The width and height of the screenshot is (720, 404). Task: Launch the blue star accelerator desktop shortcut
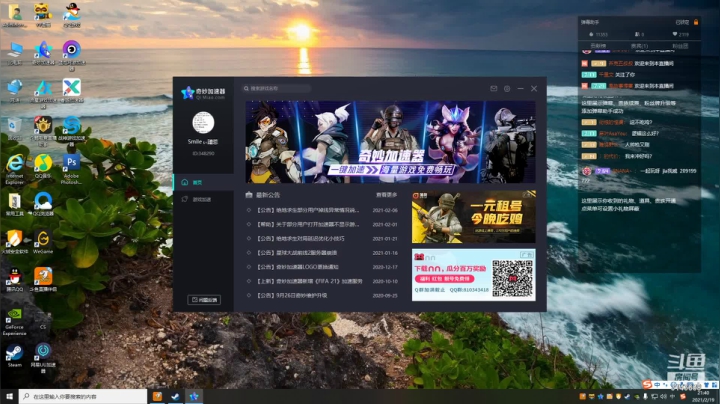pos(43,53)
